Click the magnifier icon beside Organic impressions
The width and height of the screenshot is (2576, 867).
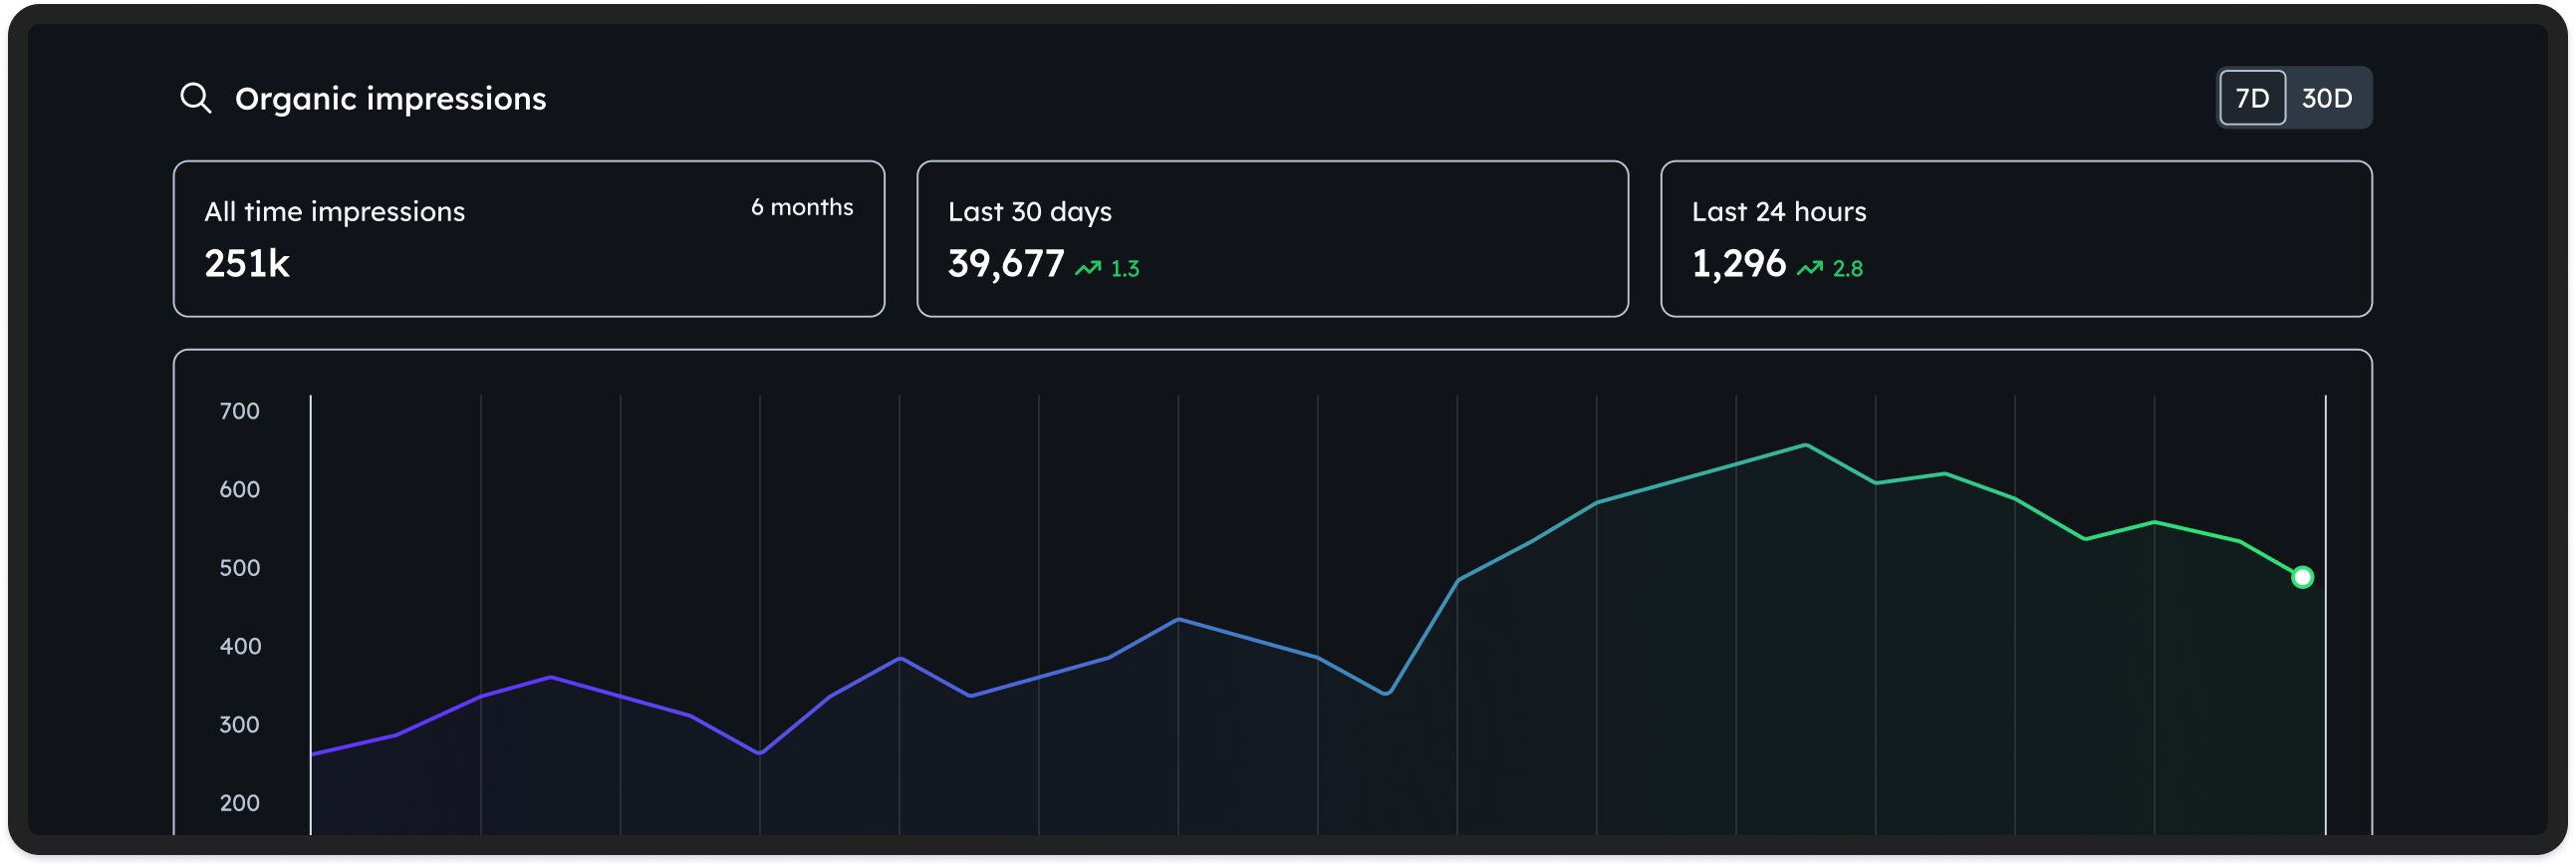tap(195, 98)
